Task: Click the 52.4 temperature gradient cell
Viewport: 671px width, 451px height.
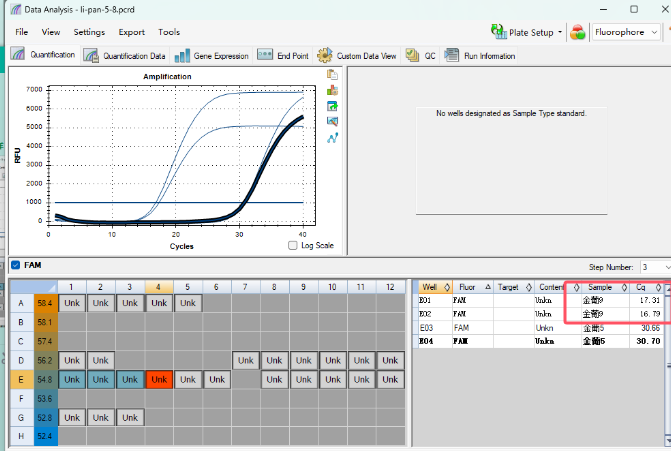Action: [x=45, y=436]
